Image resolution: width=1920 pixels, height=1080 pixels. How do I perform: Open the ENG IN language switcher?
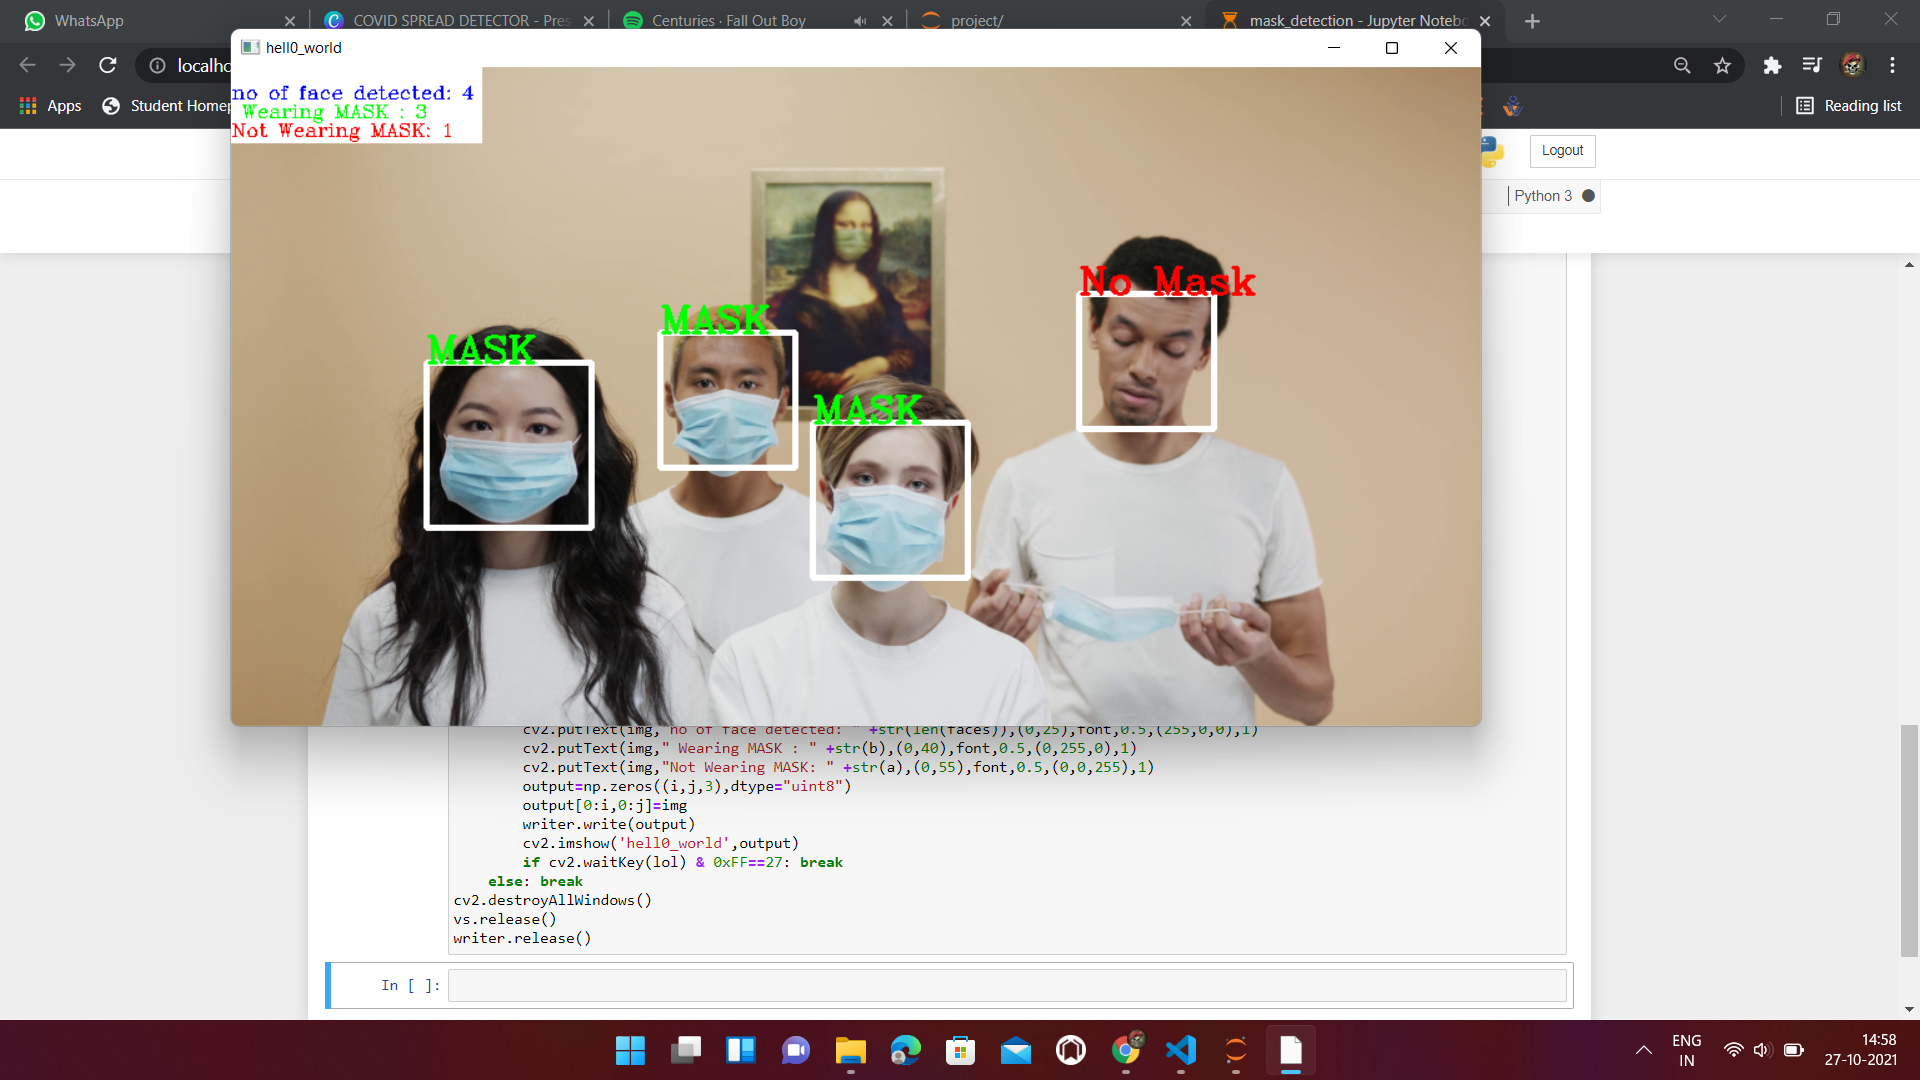pyautogui.click(x=1686, y=1050)
